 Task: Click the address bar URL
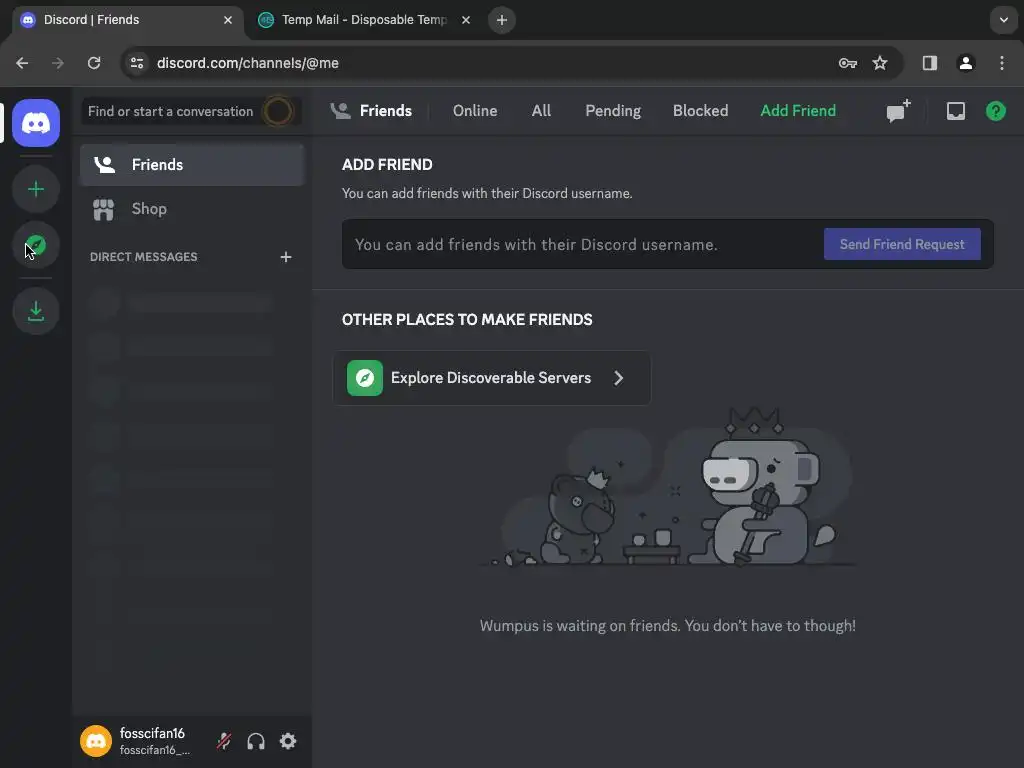(x=248, y=63)
